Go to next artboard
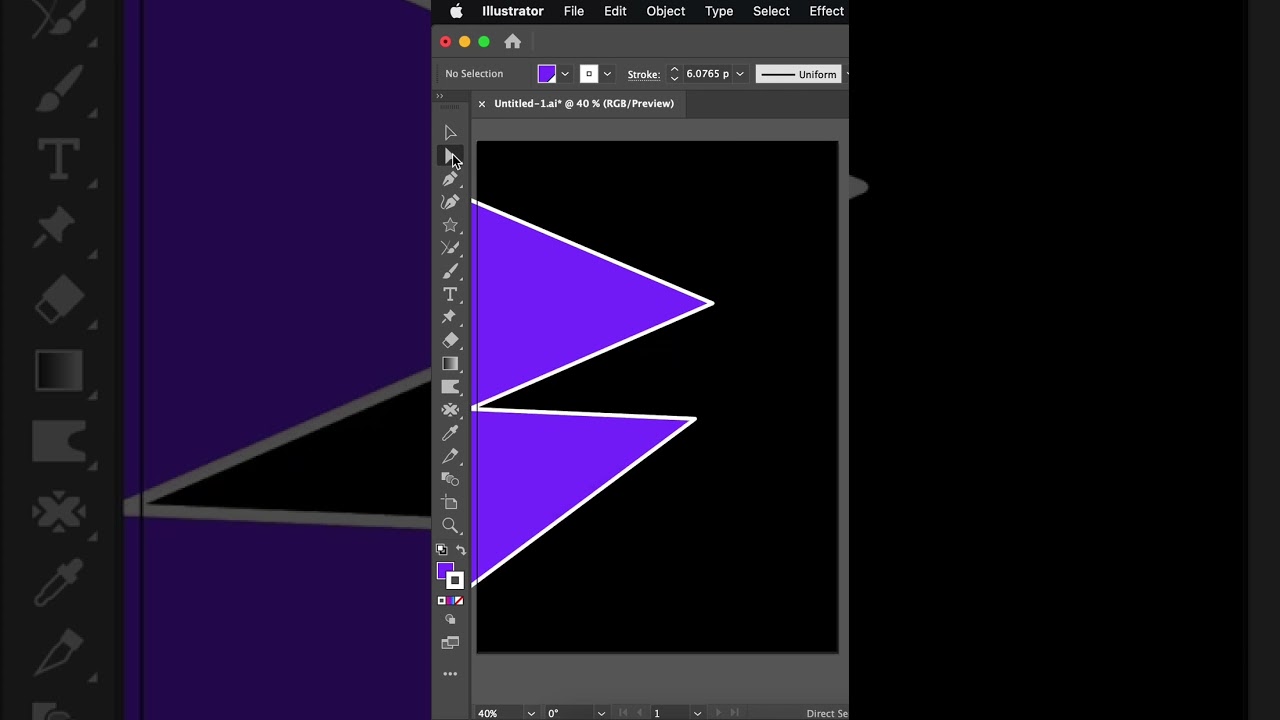Viewport: 1280px width, 720px height. click(x=718, y=713)
